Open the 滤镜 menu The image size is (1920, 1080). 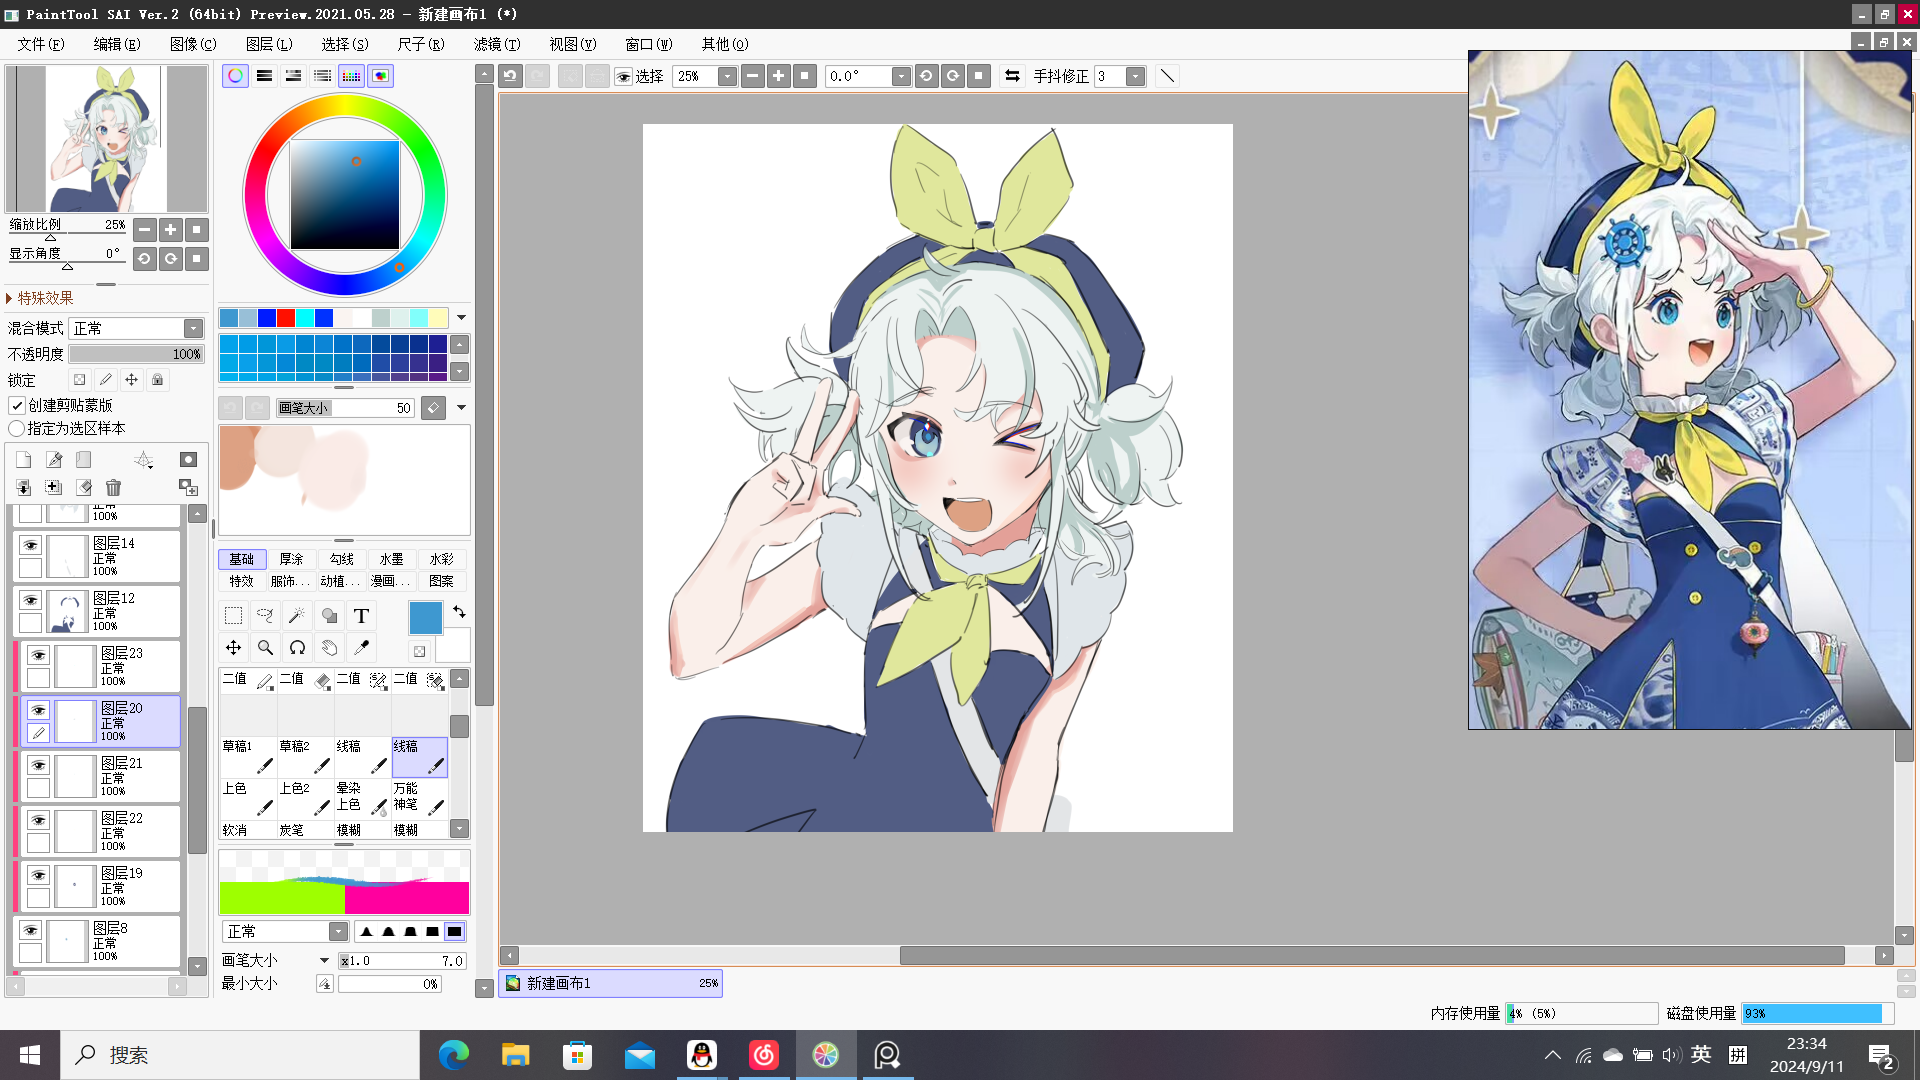tap(497, 44)
